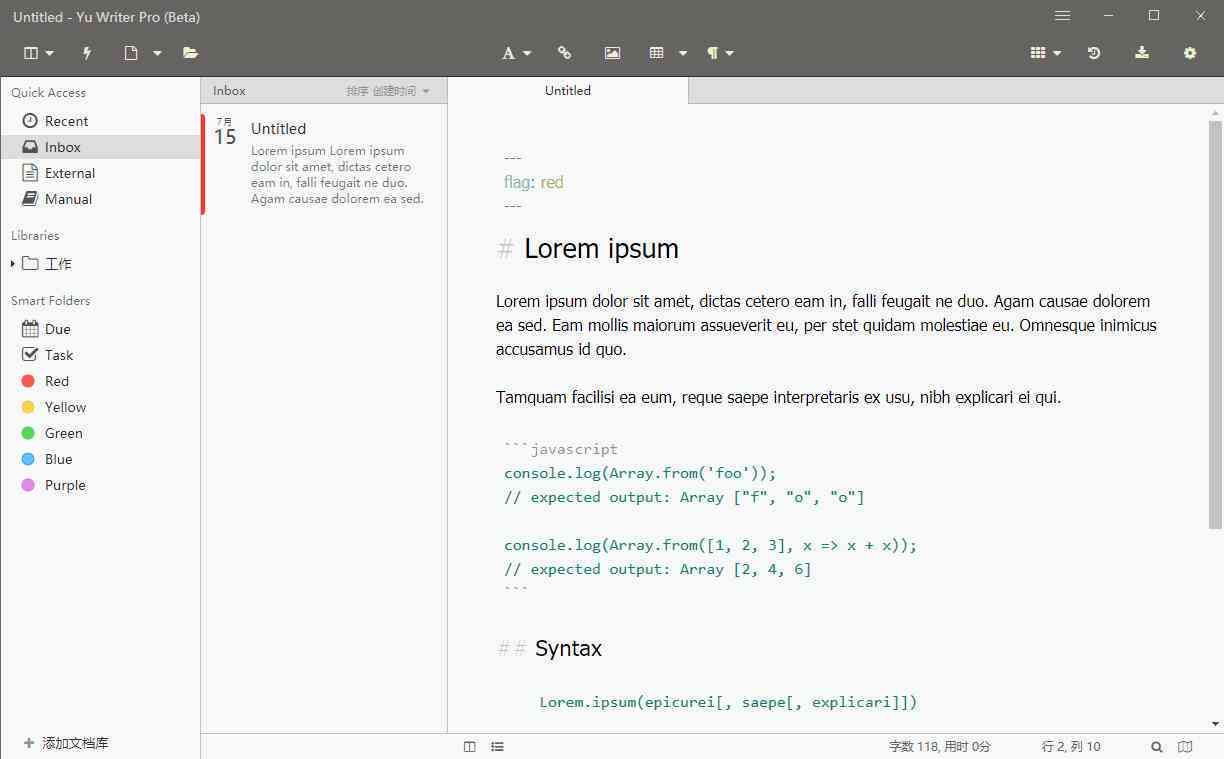Image resolution: width=1224 pixels, height=759 pixels.
Task: Click the font formatting A icon
Action: pos(509,53)
